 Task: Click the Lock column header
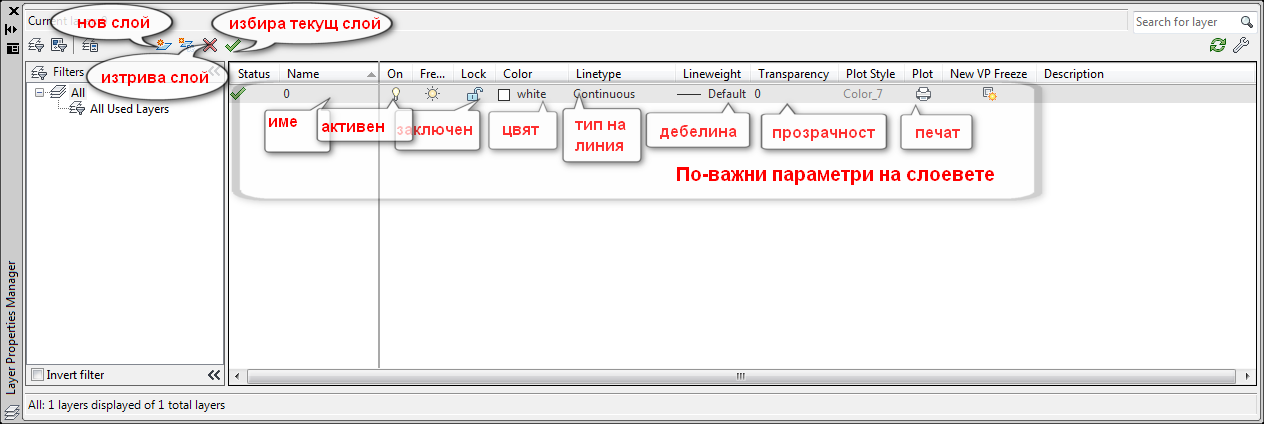pyautogui.click(x=474, y=73)
